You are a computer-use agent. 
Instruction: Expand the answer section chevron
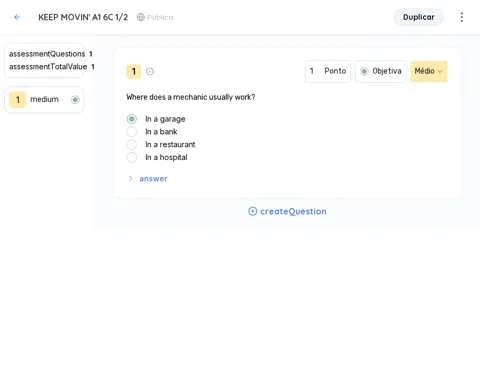(130, 179)
